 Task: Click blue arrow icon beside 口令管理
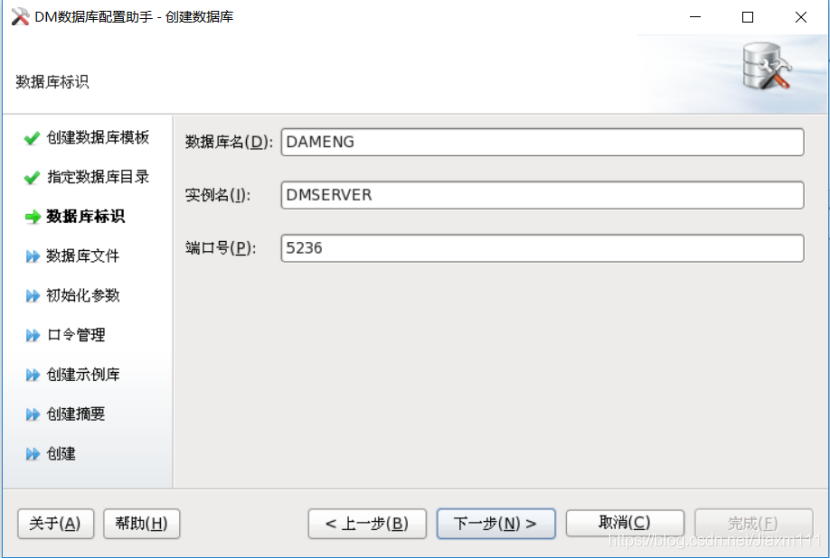[33, 335]
